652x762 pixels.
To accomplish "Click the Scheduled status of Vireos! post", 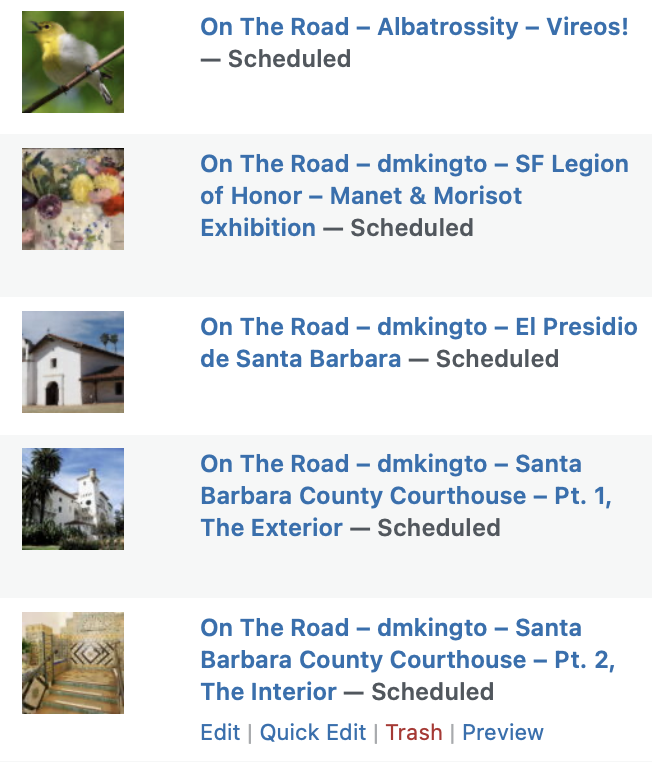I will (289, 59).
